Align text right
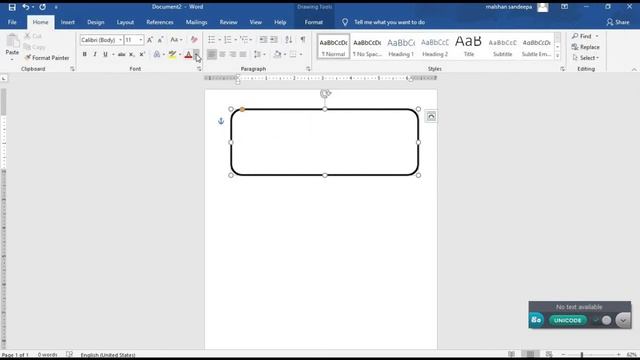Screen dimensions: 640x360 pos(233,54)
